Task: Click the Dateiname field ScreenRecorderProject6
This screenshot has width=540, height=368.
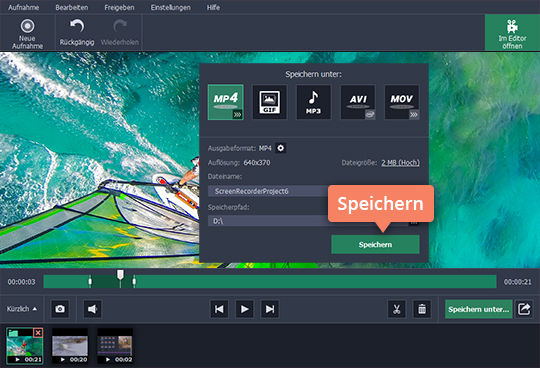Action: pyautogui.click(x=269, y=191)
